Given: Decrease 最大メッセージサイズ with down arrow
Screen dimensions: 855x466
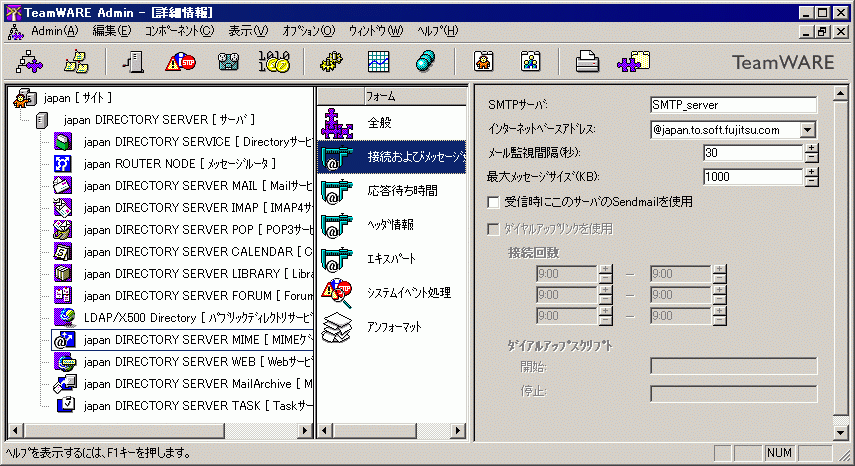Looking at the screenshot, I should [811, 181].
